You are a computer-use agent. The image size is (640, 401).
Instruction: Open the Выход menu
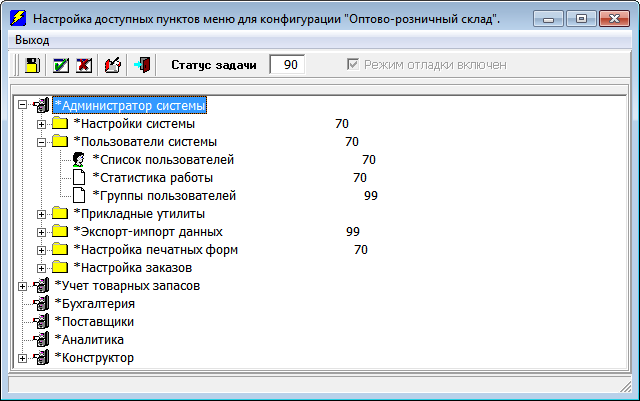[x=32, y=39]
